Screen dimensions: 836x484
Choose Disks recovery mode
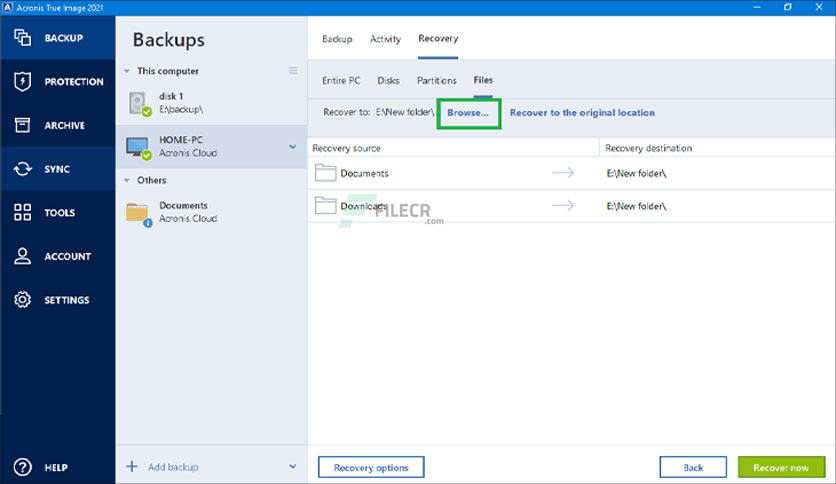point(388,80)
